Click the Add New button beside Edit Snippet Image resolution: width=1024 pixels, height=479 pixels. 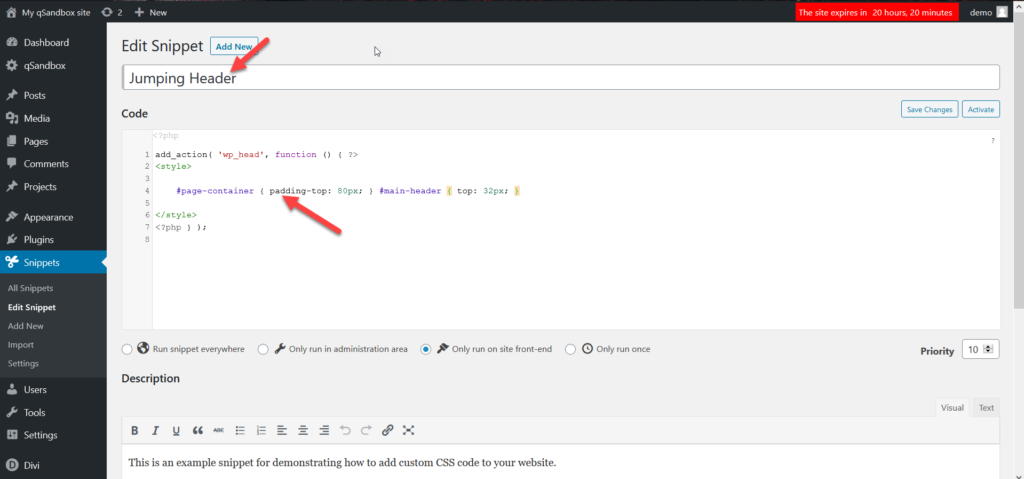234,46
